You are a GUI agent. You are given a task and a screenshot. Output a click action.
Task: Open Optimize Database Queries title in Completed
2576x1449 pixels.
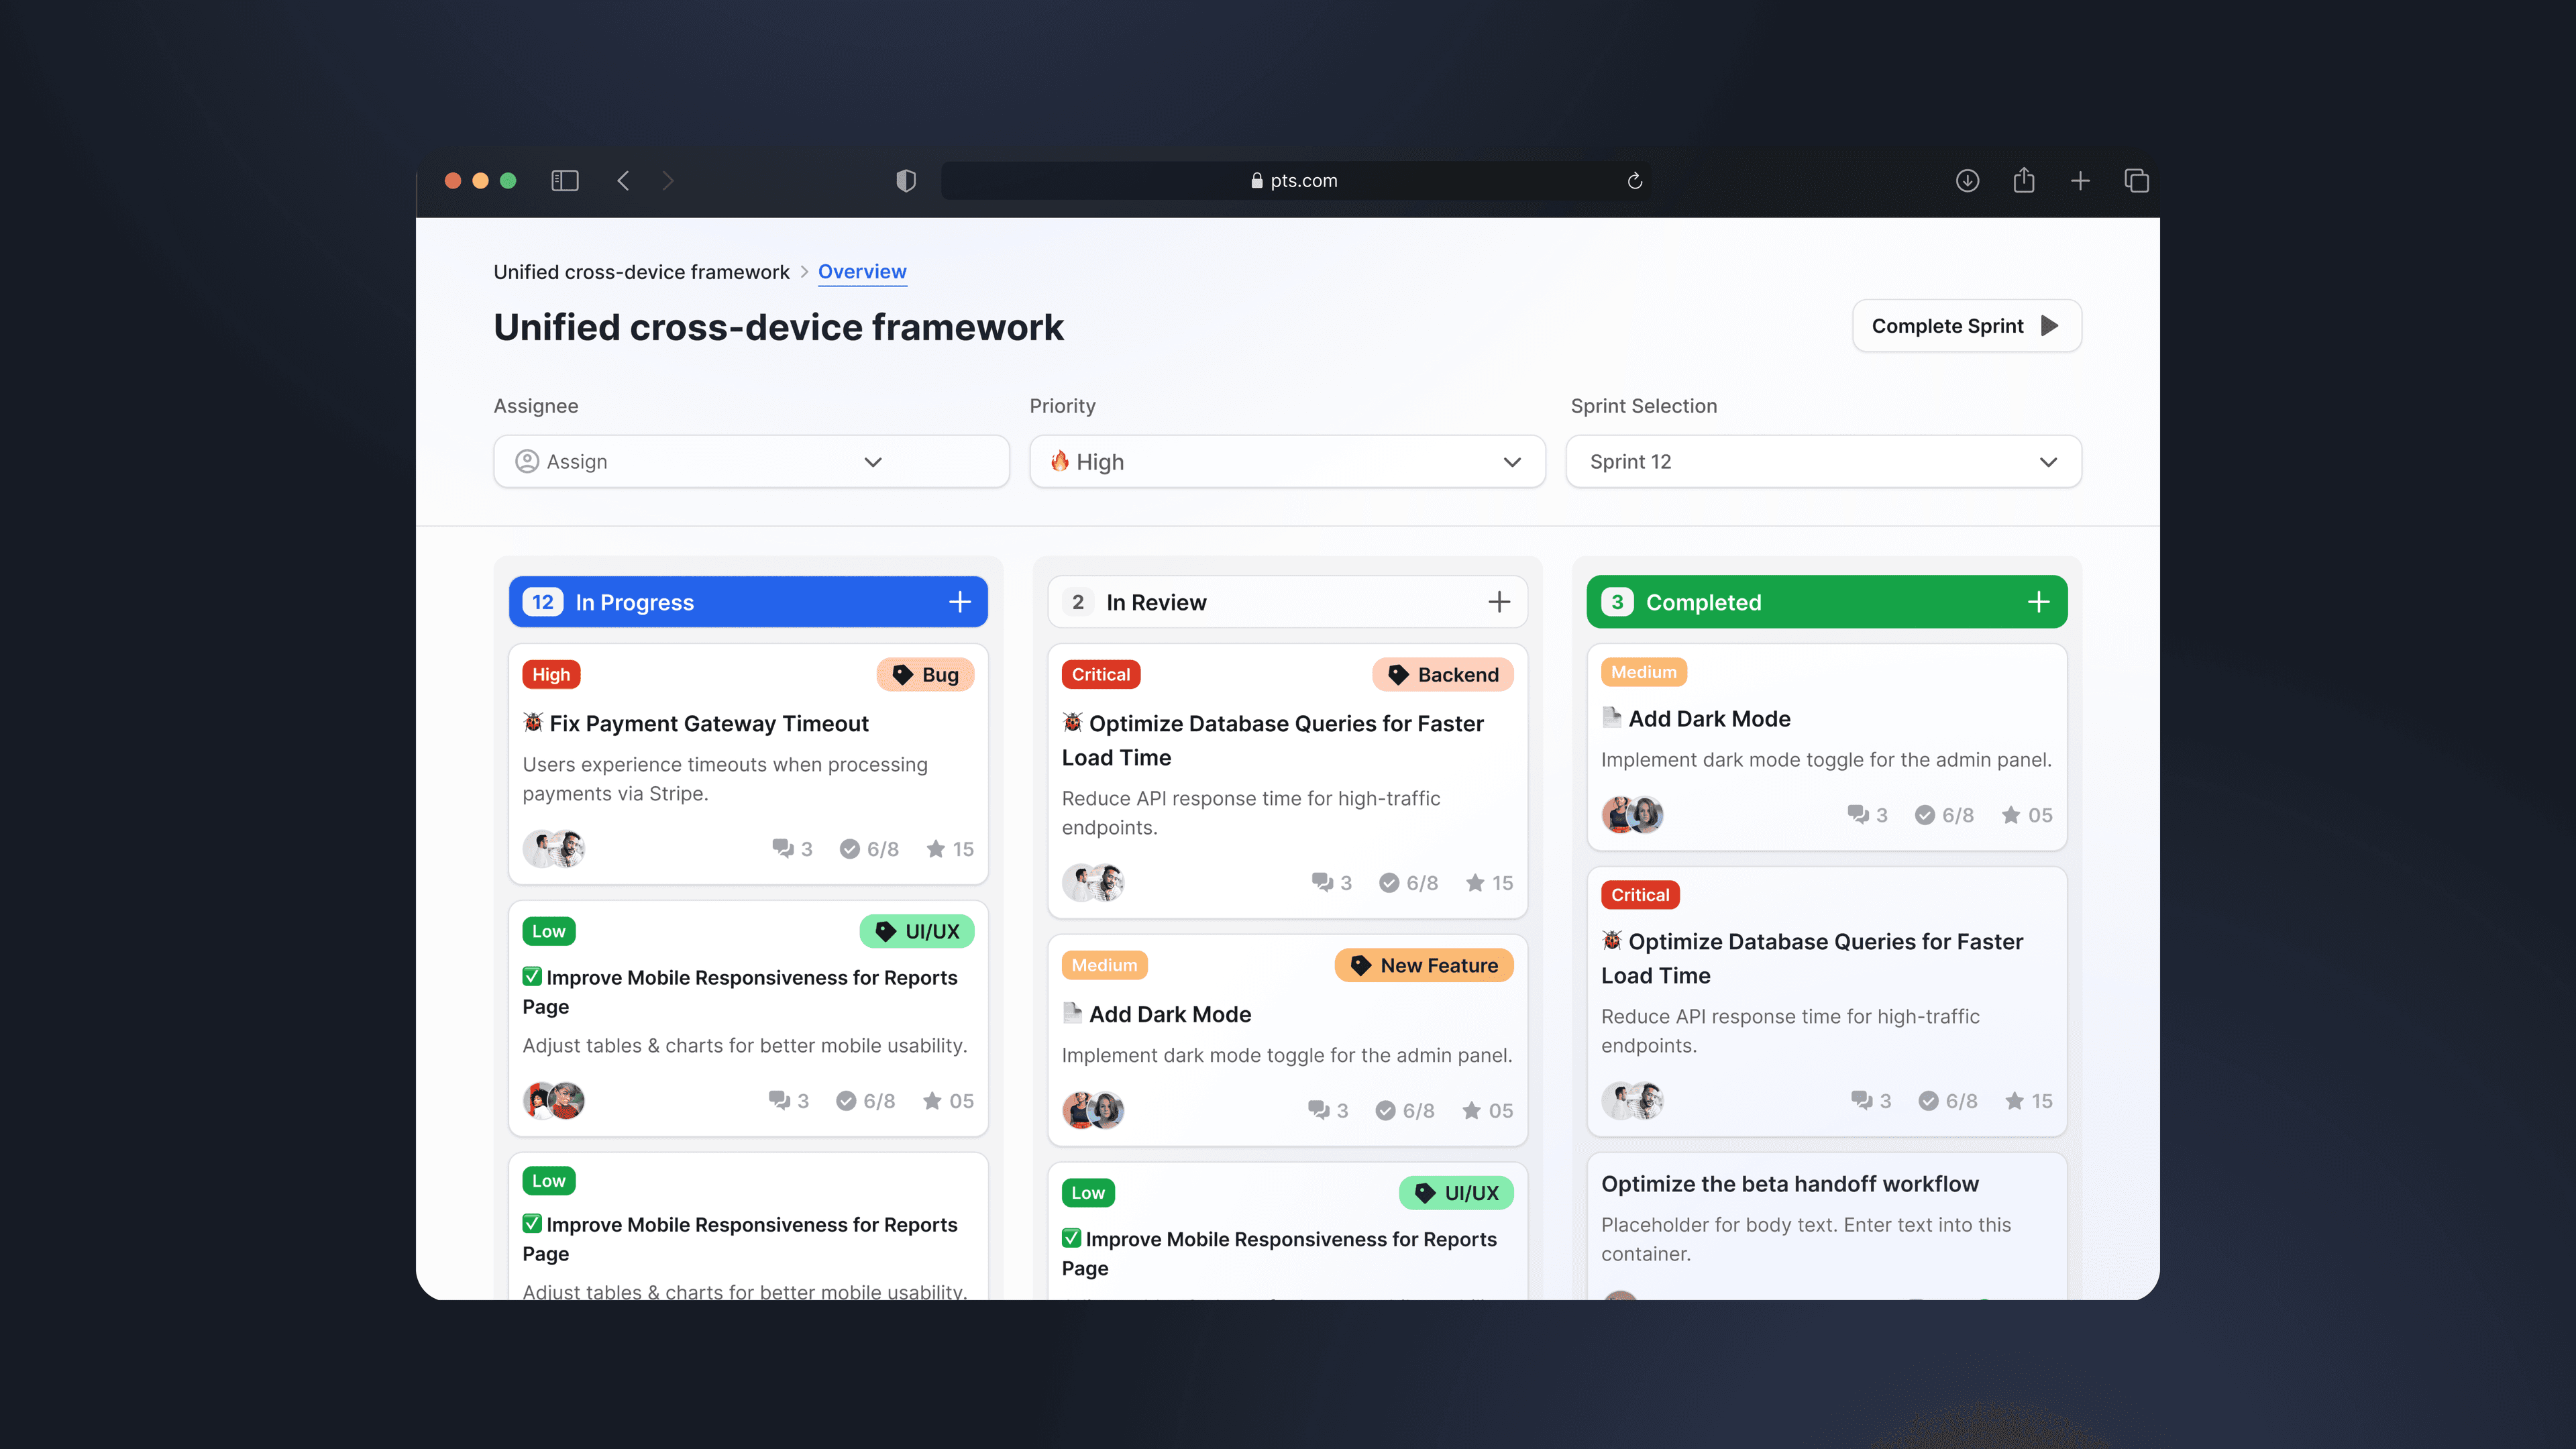point(1812,959)
